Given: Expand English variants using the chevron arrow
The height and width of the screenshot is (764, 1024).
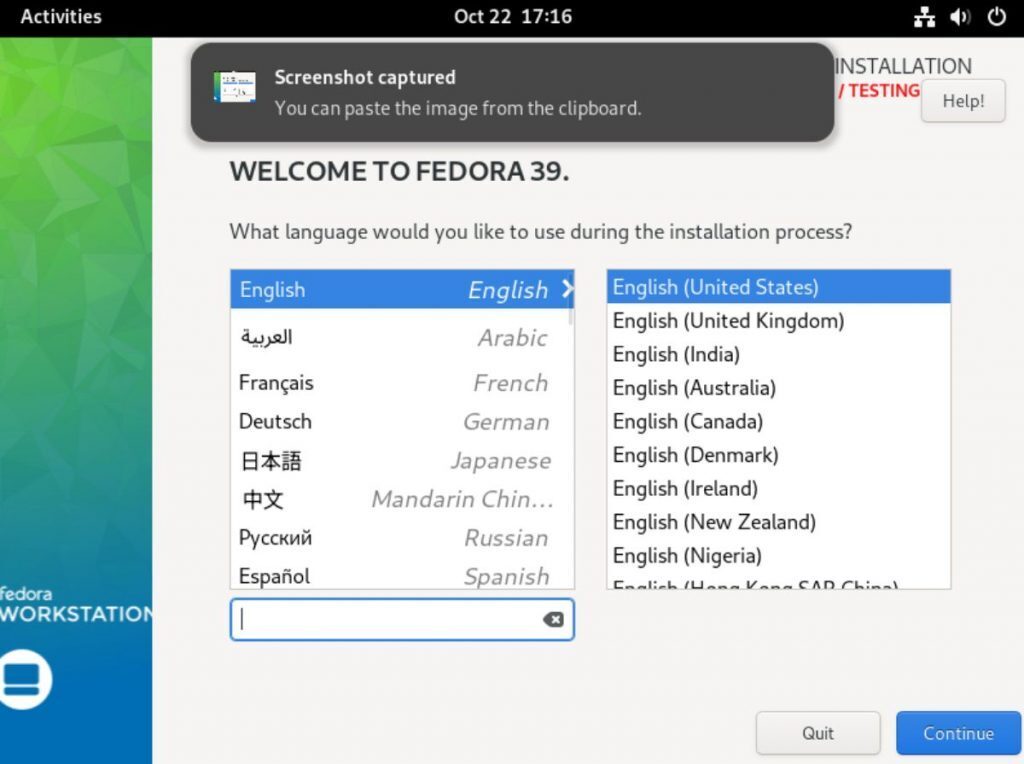Looking at the screenshot, I should [x=566, y=290].
